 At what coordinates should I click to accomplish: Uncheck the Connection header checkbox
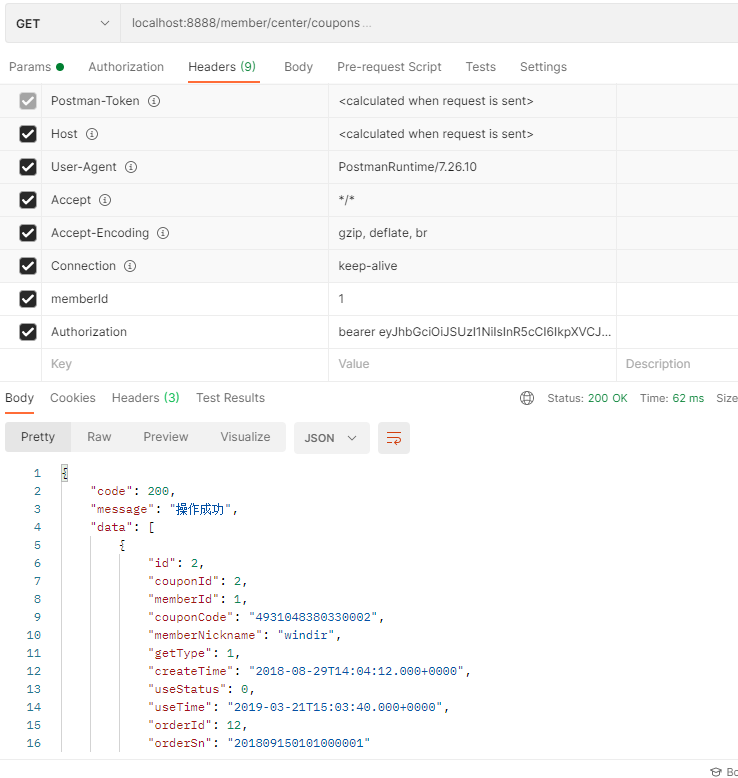coord(28,266)
